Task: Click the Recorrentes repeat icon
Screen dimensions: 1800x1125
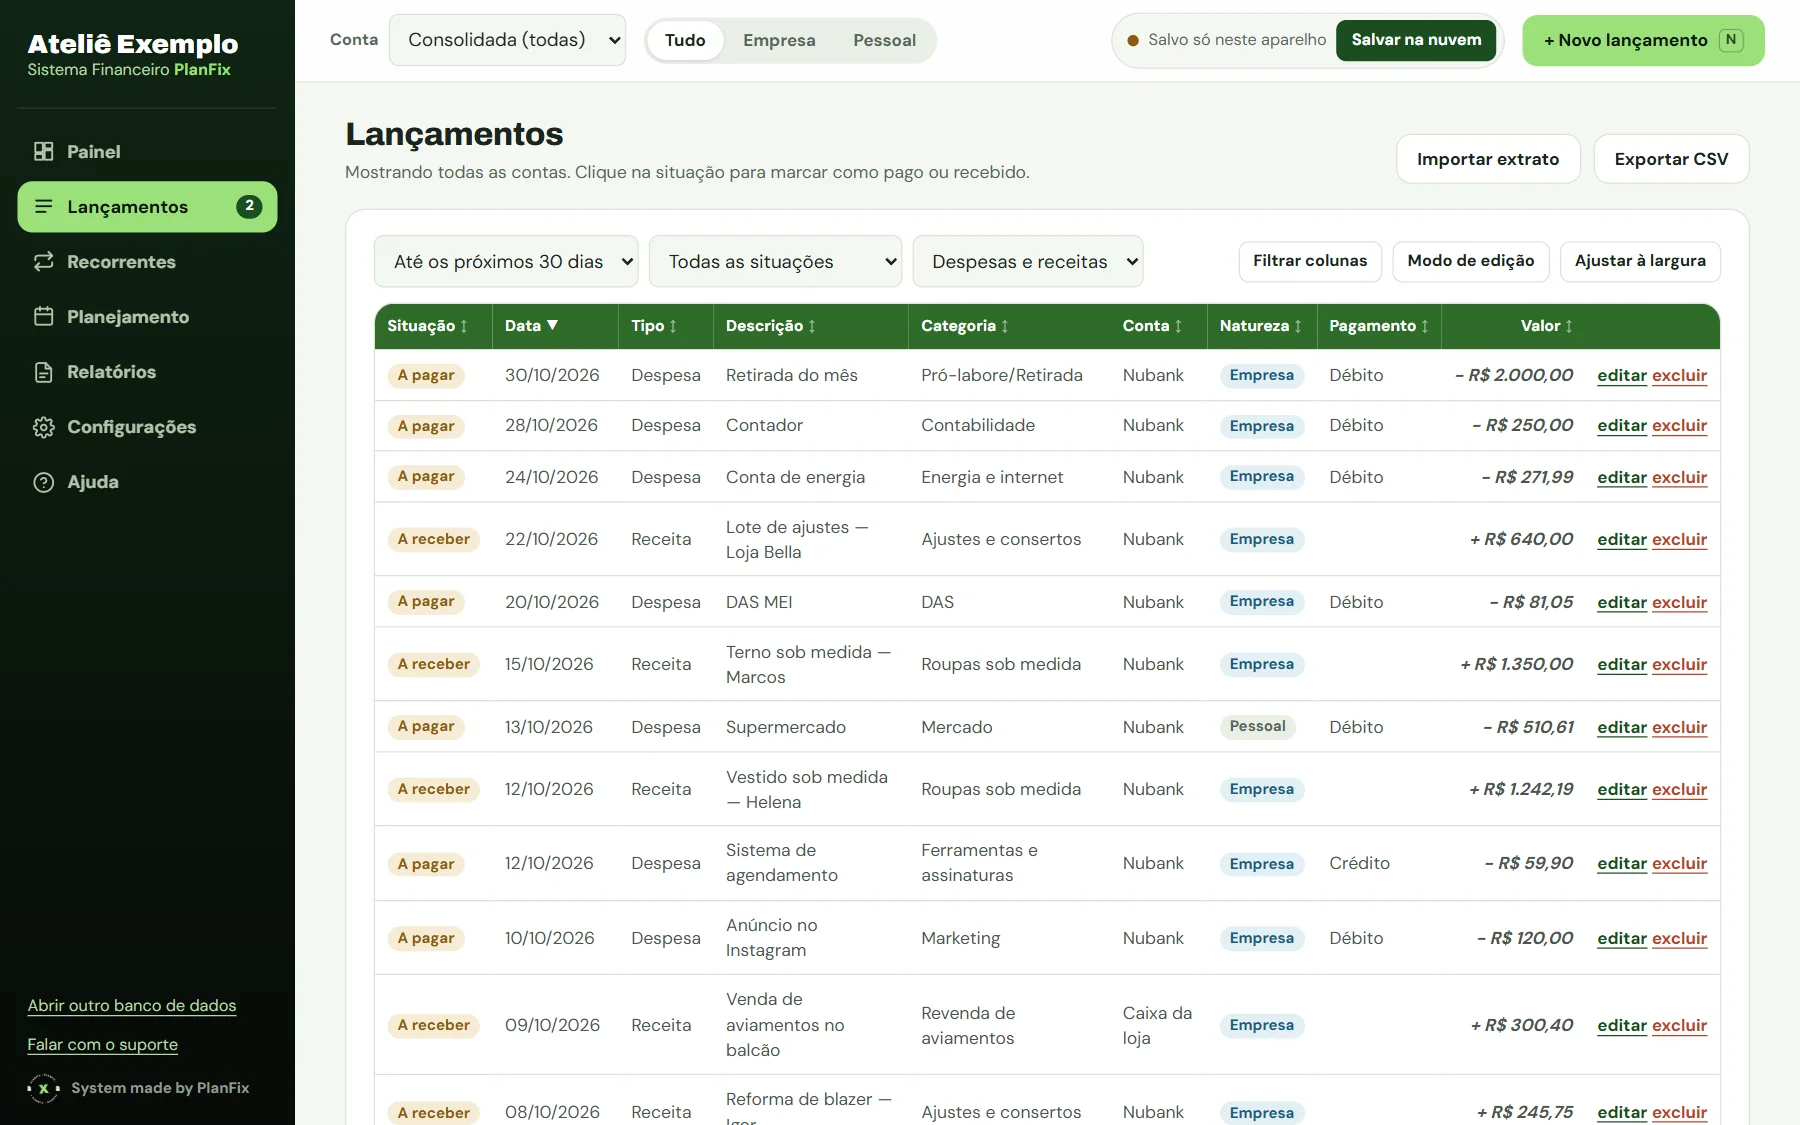Action: coord(43,262)
